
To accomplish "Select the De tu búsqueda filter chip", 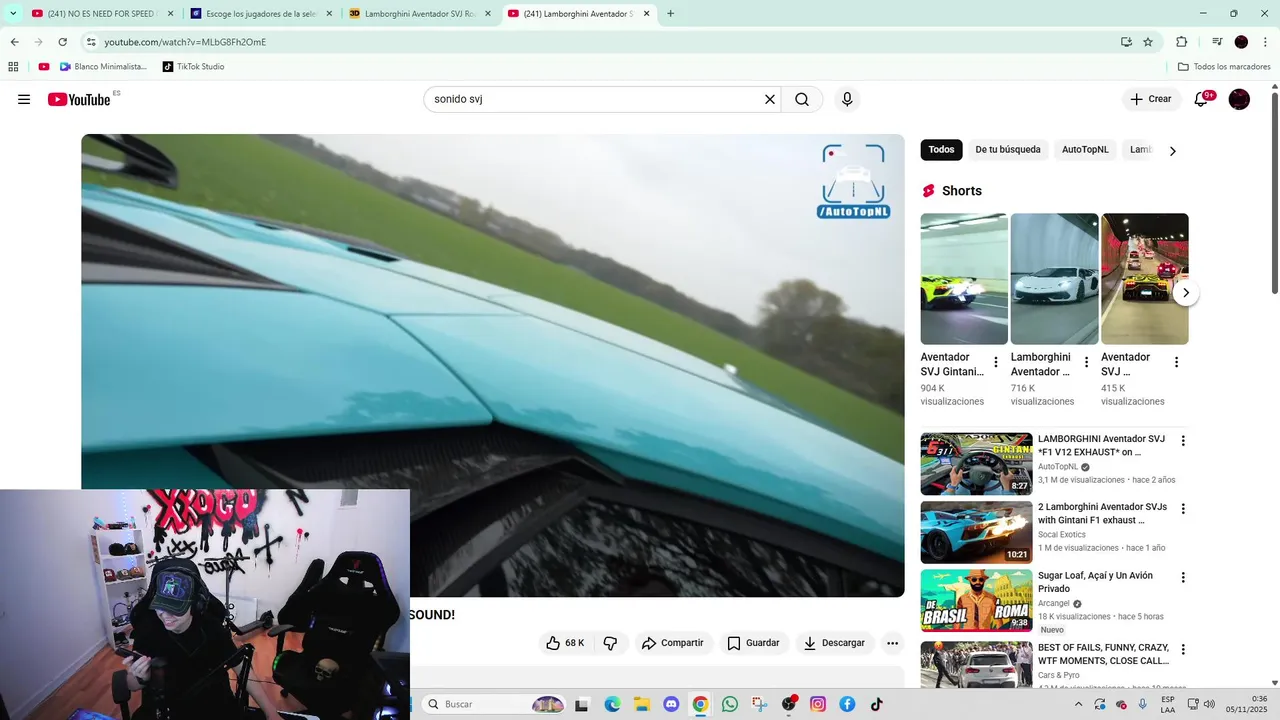I will pos(1008,150).
